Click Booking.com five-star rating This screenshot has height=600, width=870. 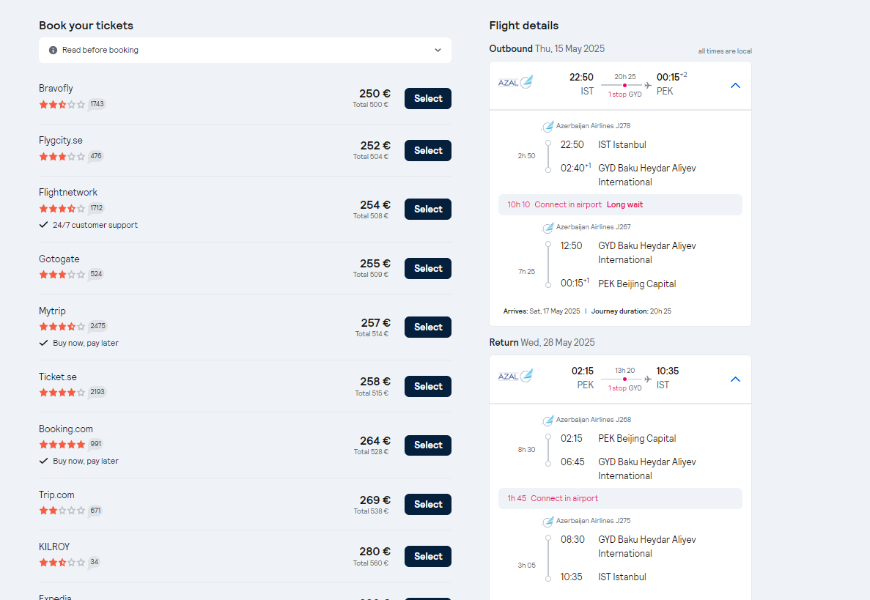(62, 444)
